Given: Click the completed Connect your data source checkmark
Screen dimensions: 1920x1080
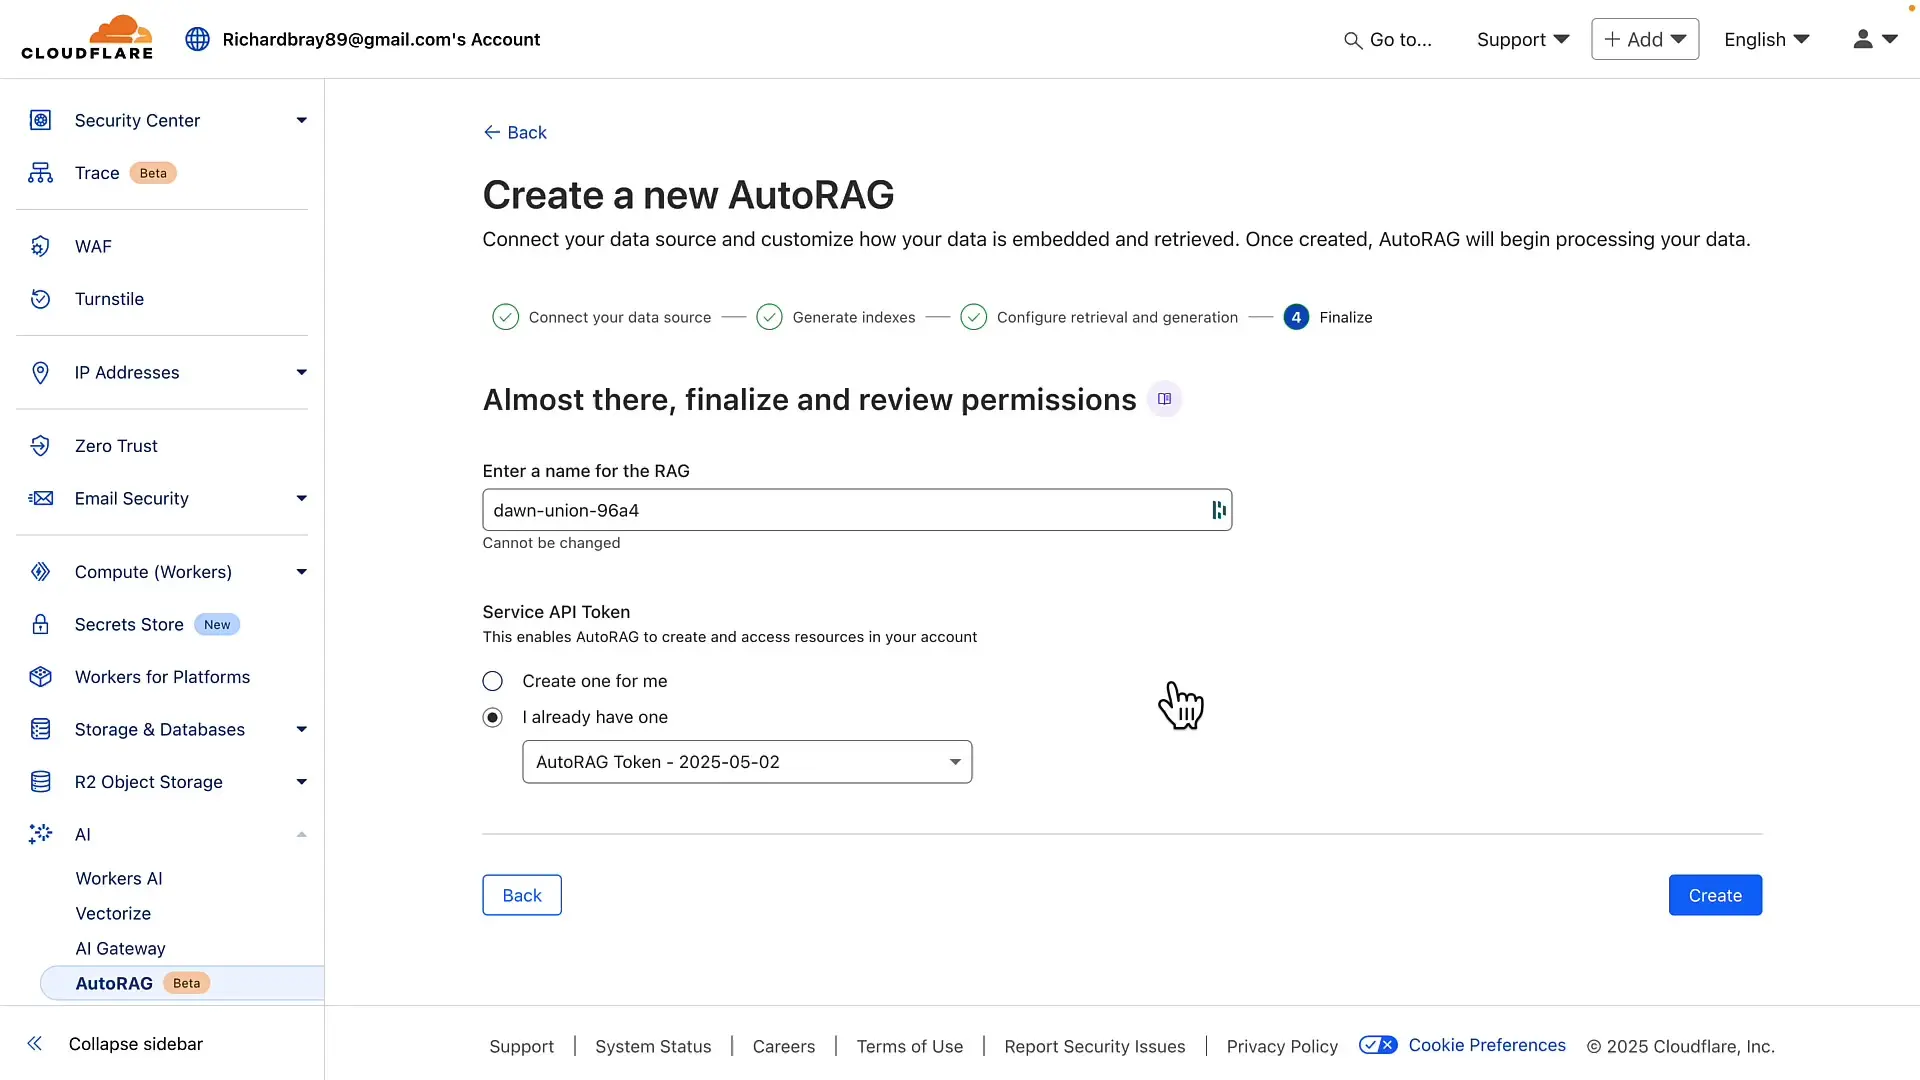Looking at the screenshot, I should pyautogui.click(x=505, y=317).
